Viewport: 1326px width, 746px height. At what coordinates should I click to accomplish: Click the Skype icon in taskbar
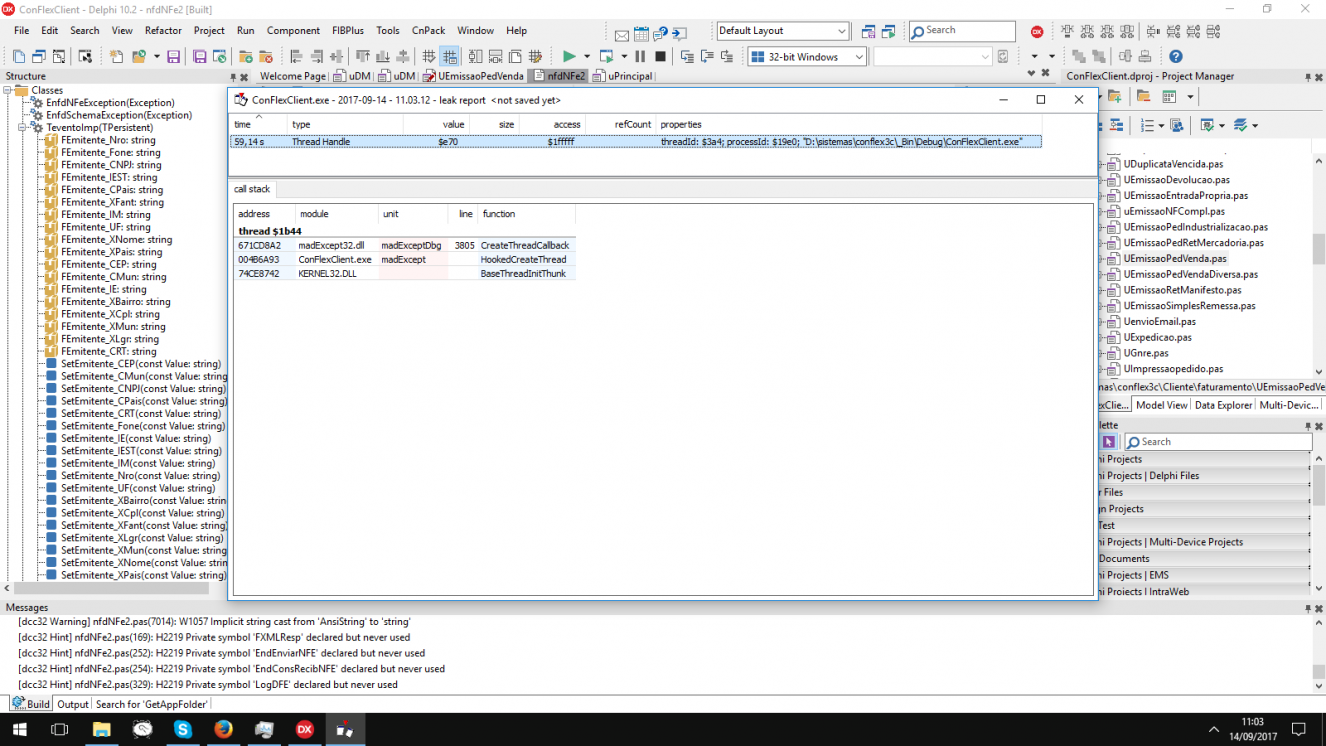point(183,730)
